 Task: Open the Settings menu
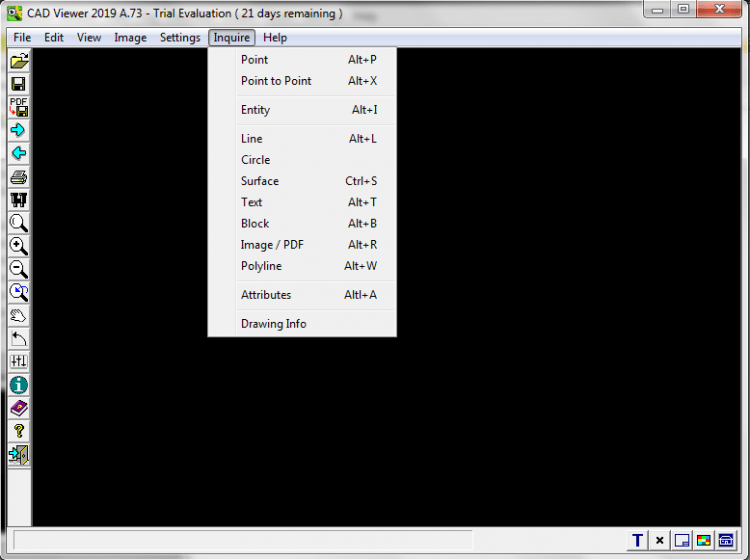(180, 38)
